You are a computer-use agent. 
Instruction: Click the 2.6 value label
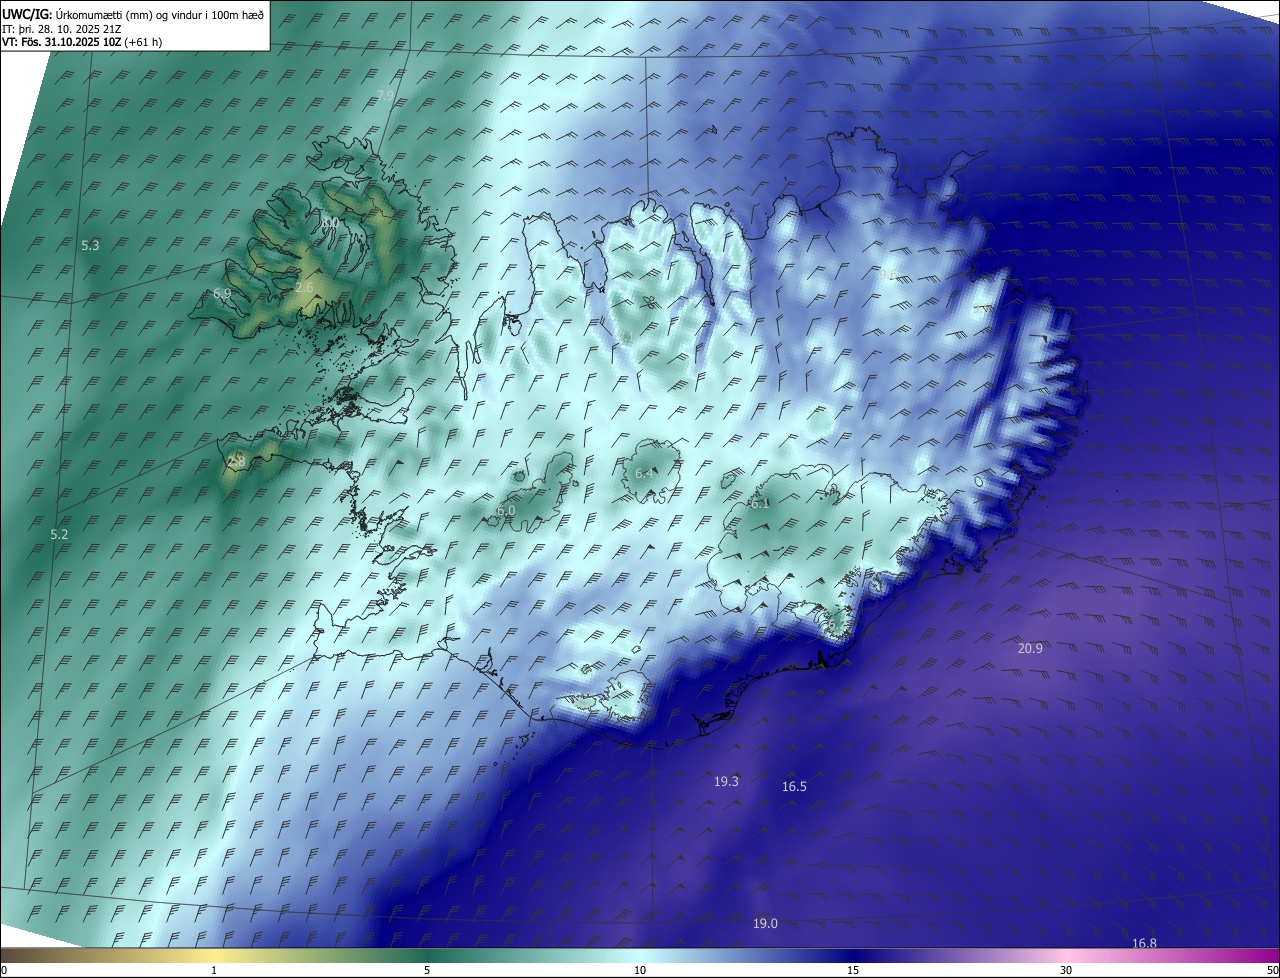(305, 288)
